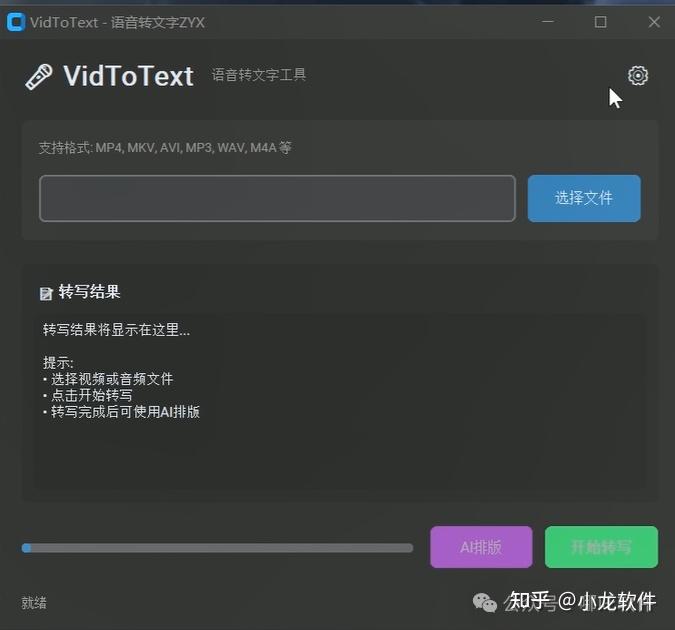Click the notepad icon next to 转写结果
The image size is (675, 630).
pyautogui.click(x=46, y=293)
